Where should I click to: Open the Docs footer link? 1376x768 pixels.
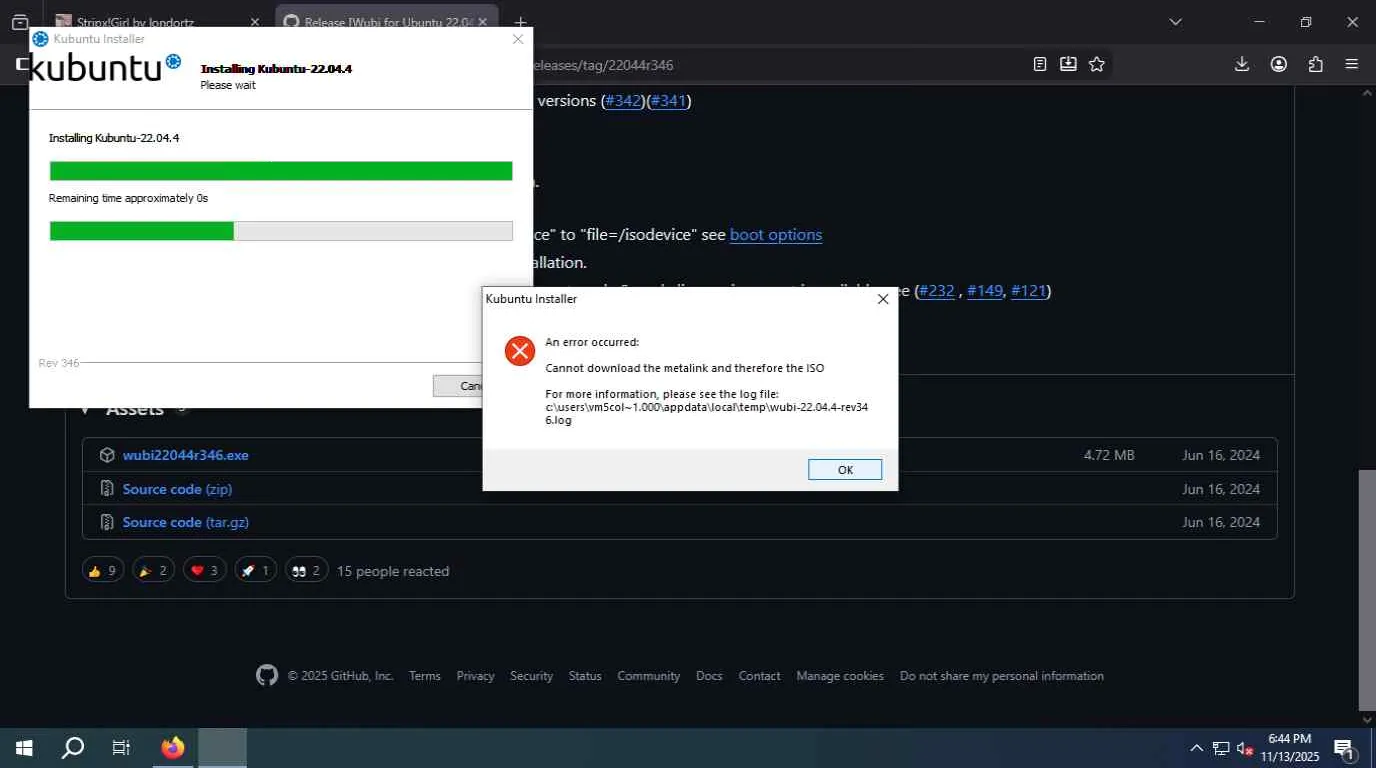(709, 676)
